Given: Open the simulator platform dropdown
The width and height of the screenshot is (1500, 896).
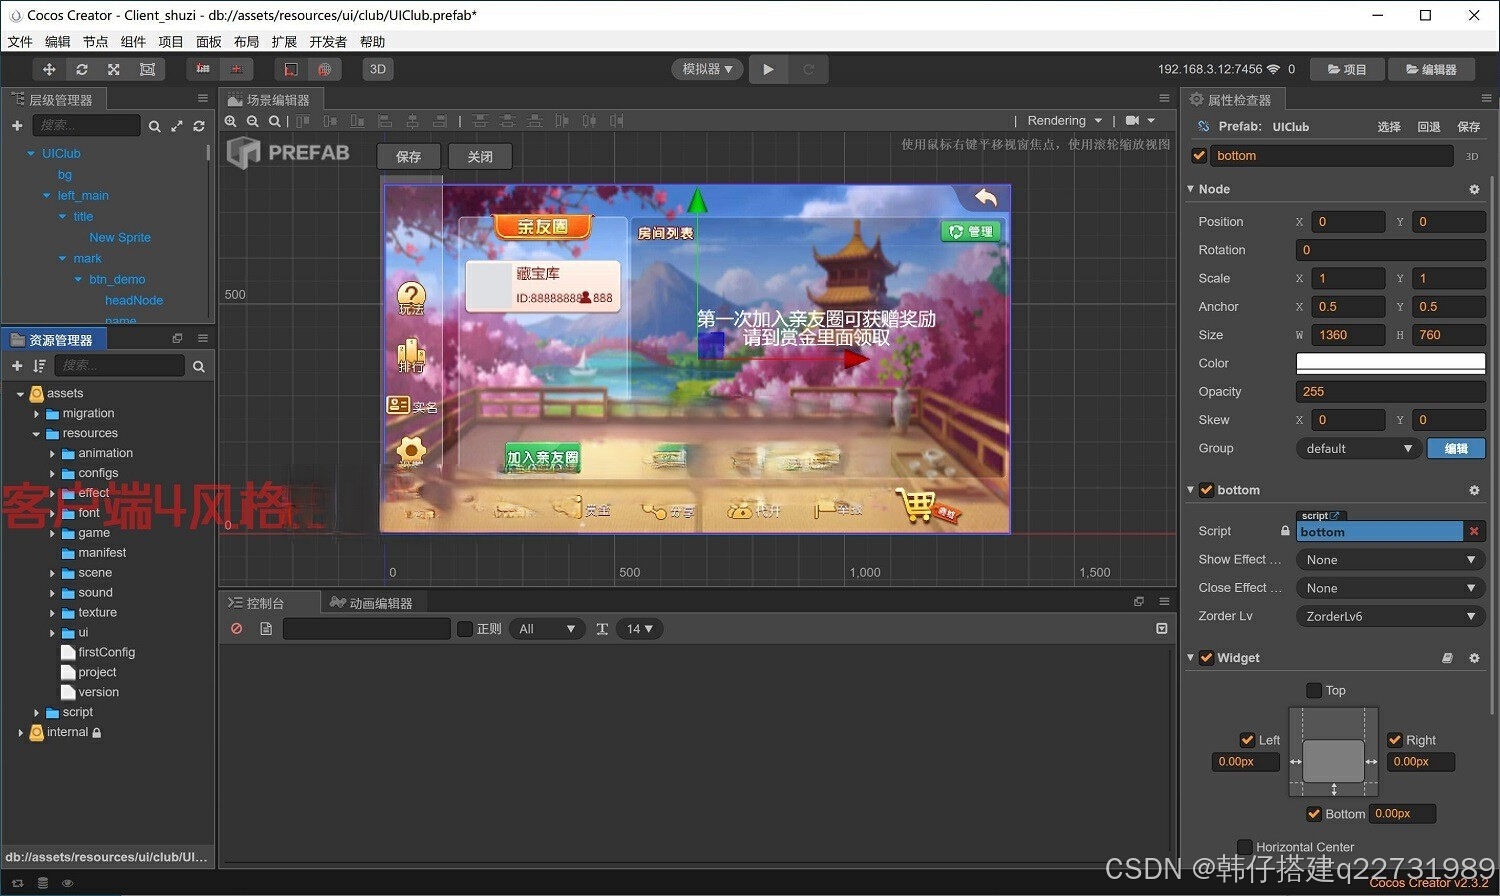Looking at the screenshot, I should [x=707, y=69].
